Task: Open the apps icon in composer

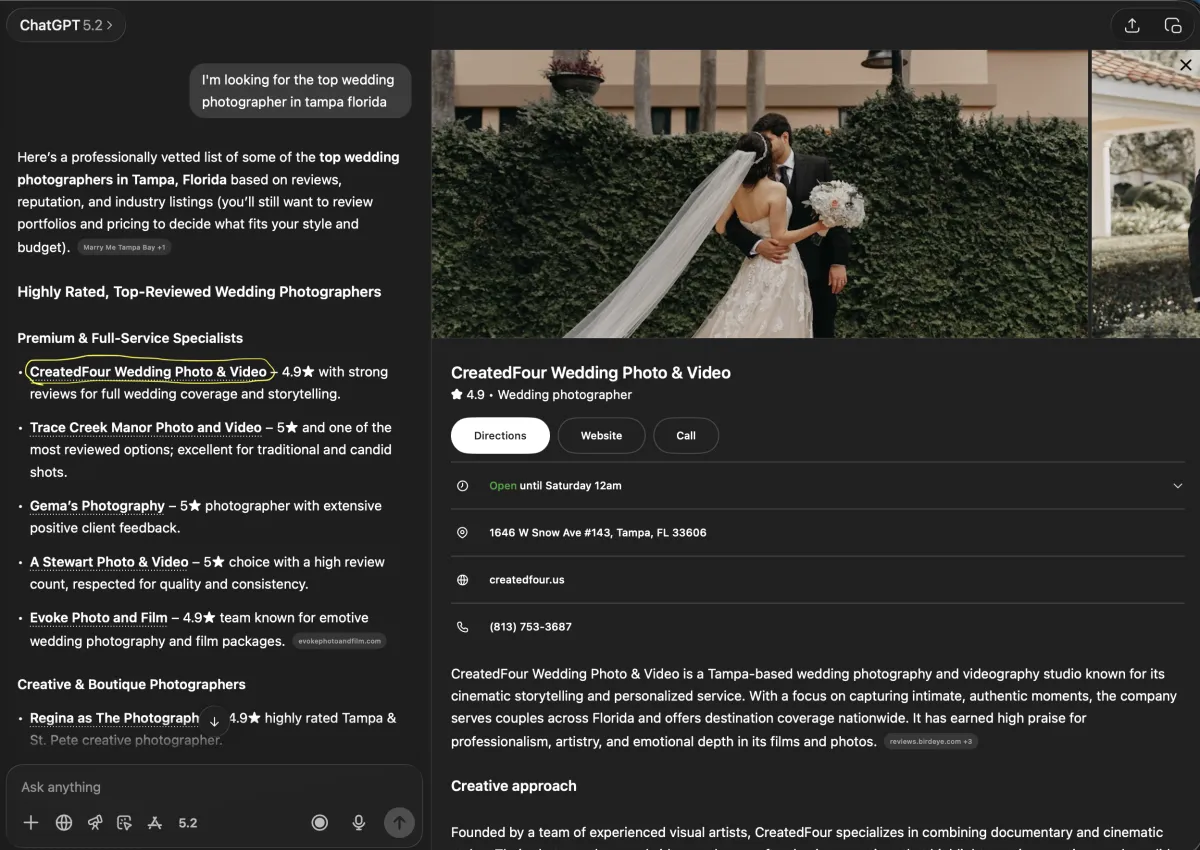Action: [x=155, y=823]
